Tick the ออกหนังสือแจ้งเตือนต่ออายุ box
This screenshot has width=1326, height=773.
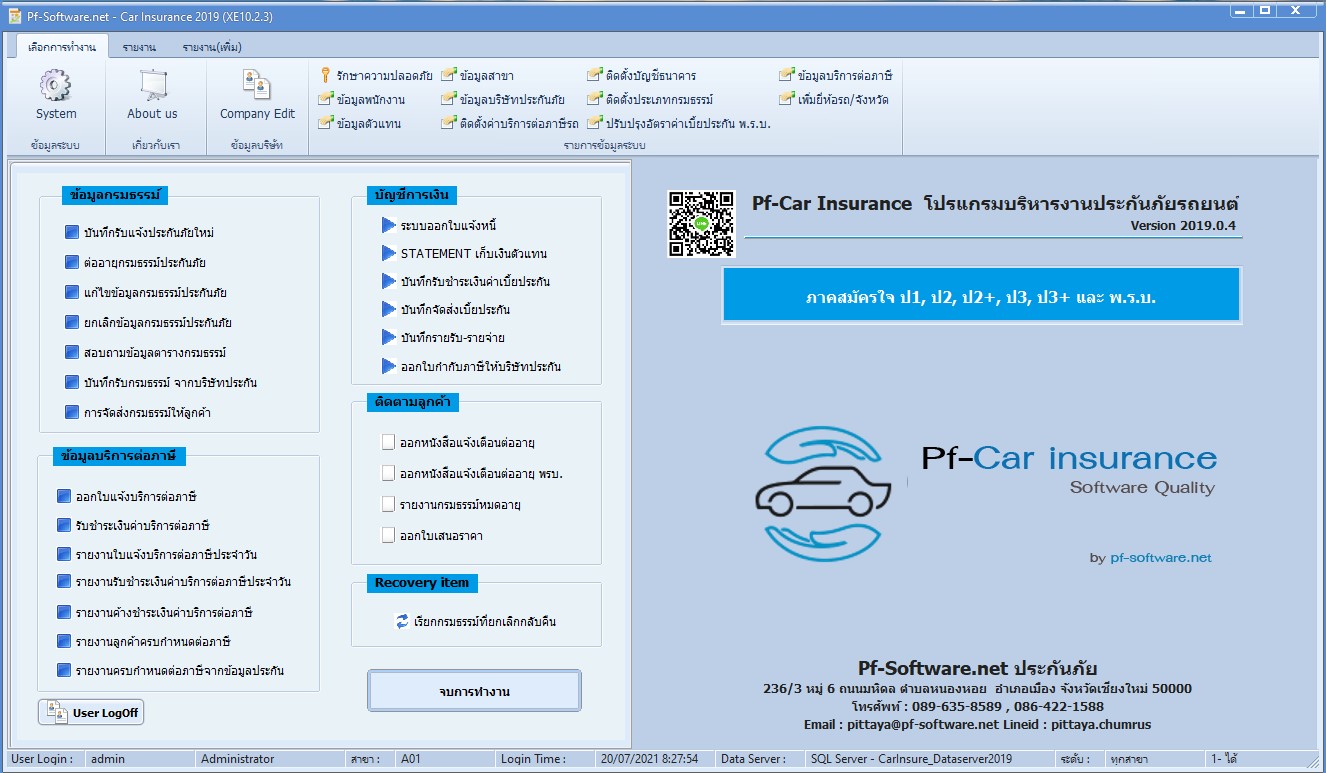tap(388, 442)
